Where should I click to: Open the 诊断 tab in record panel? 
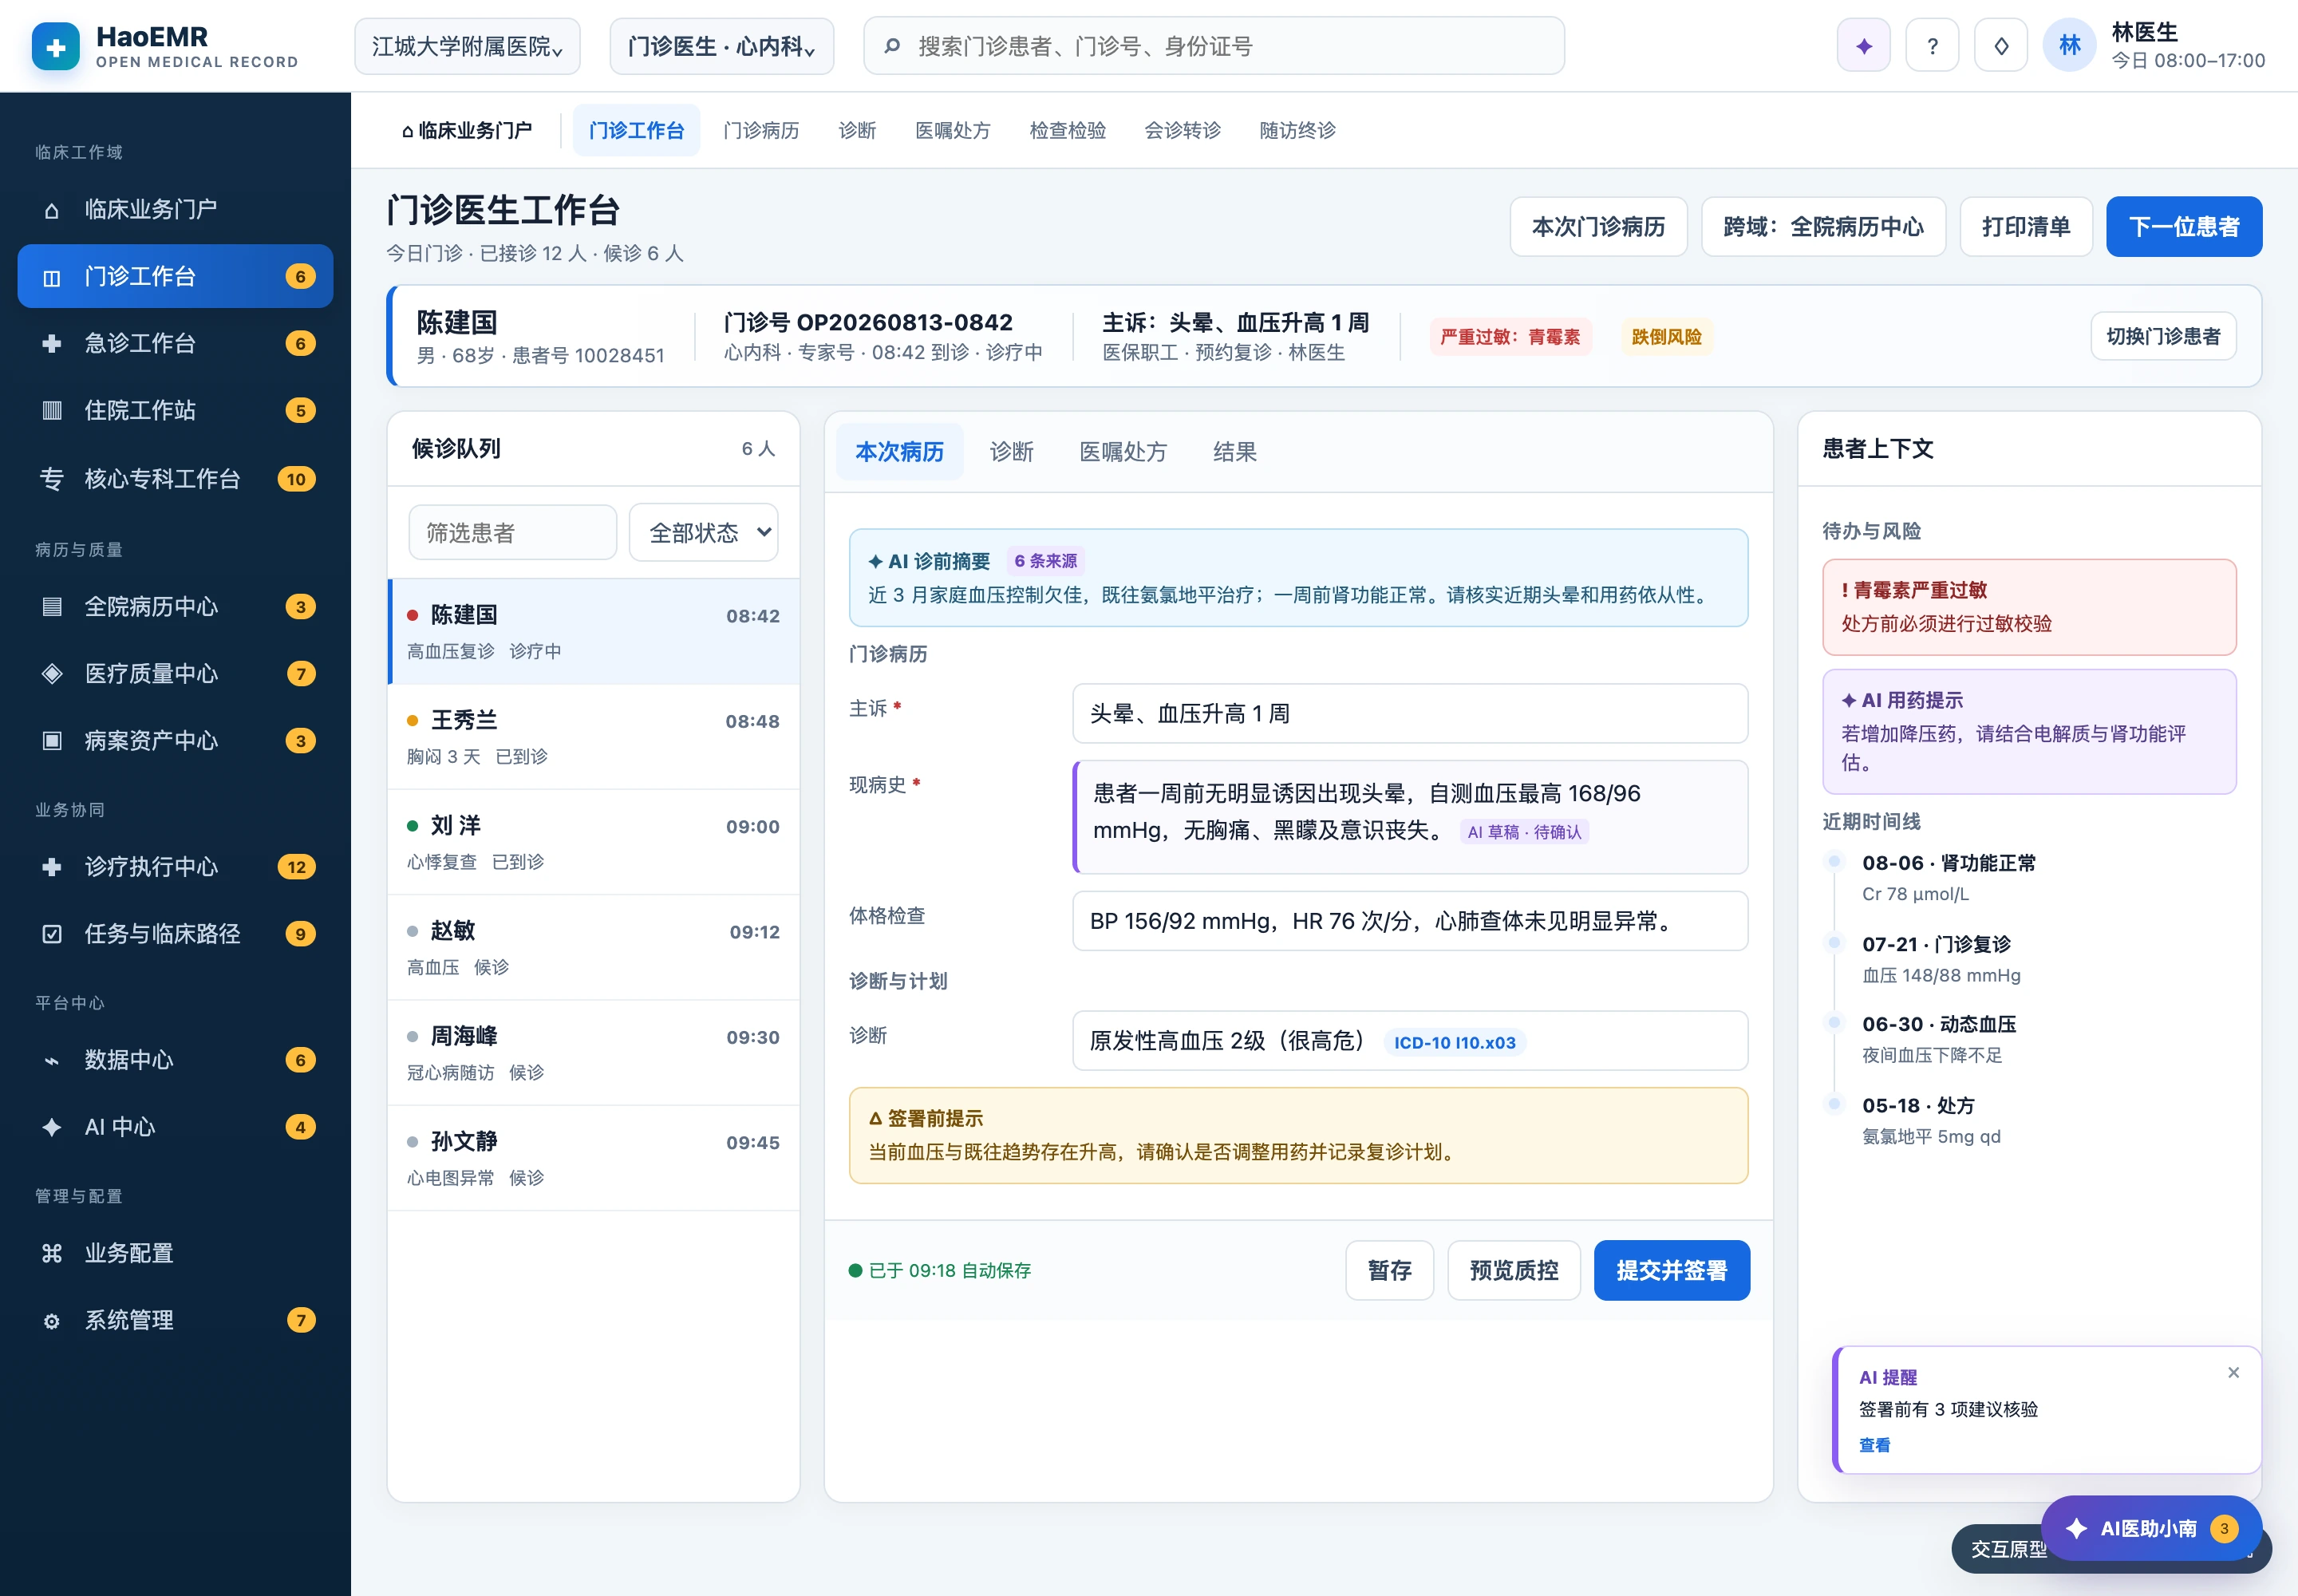pos(1011,451)
